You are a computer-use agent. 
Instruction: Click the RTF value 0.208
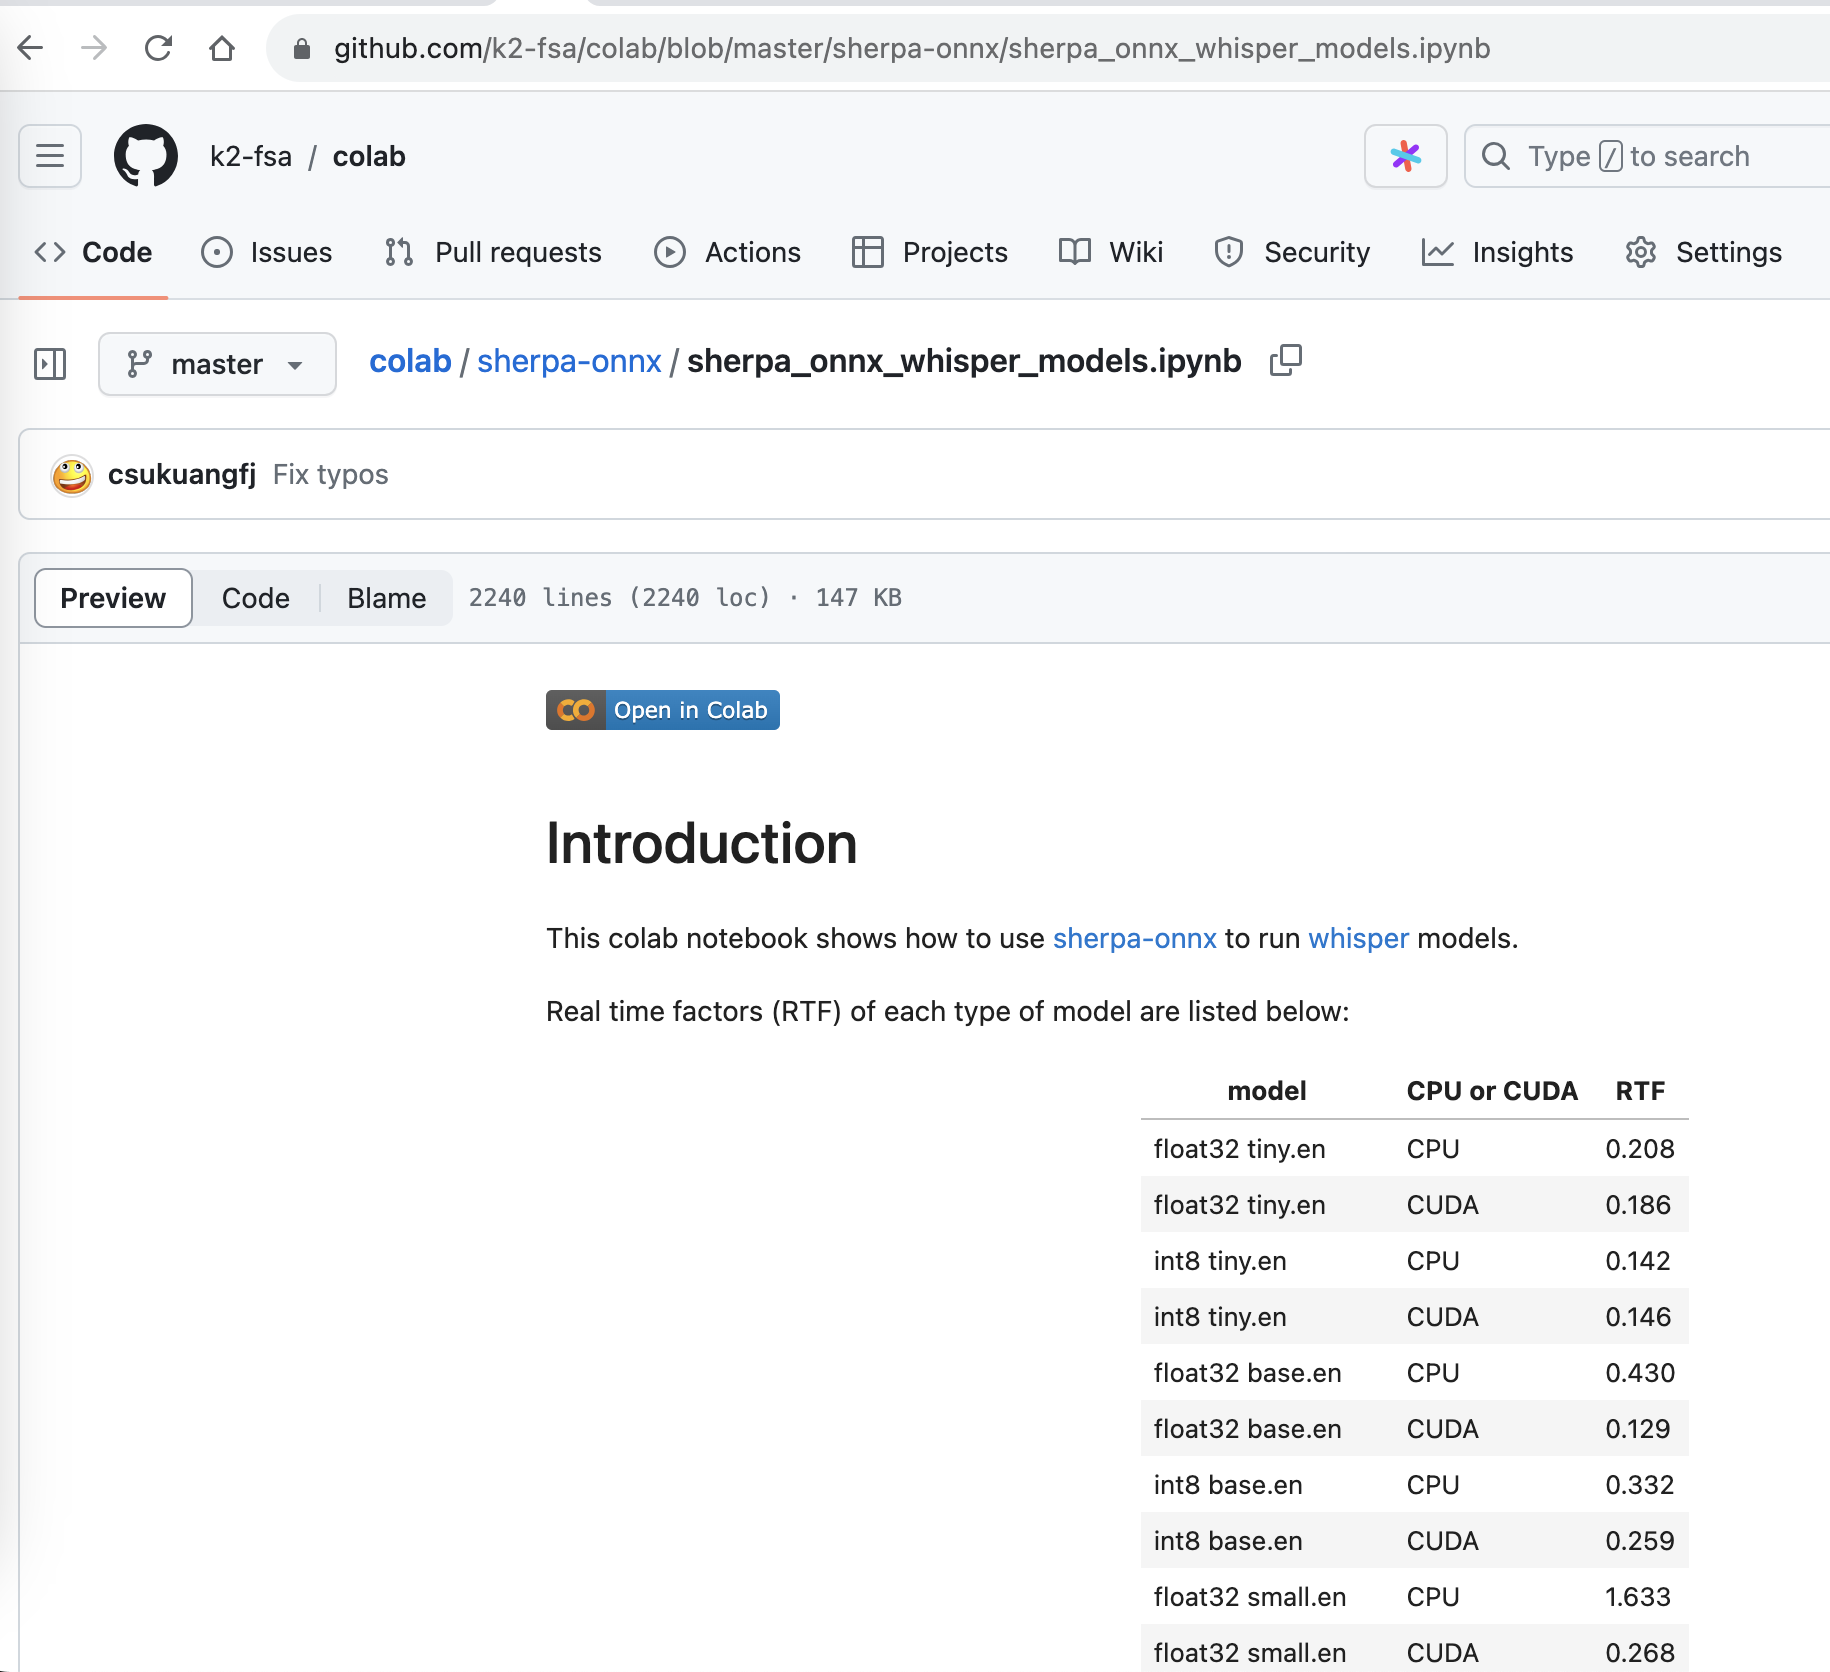point(1640,1149)
